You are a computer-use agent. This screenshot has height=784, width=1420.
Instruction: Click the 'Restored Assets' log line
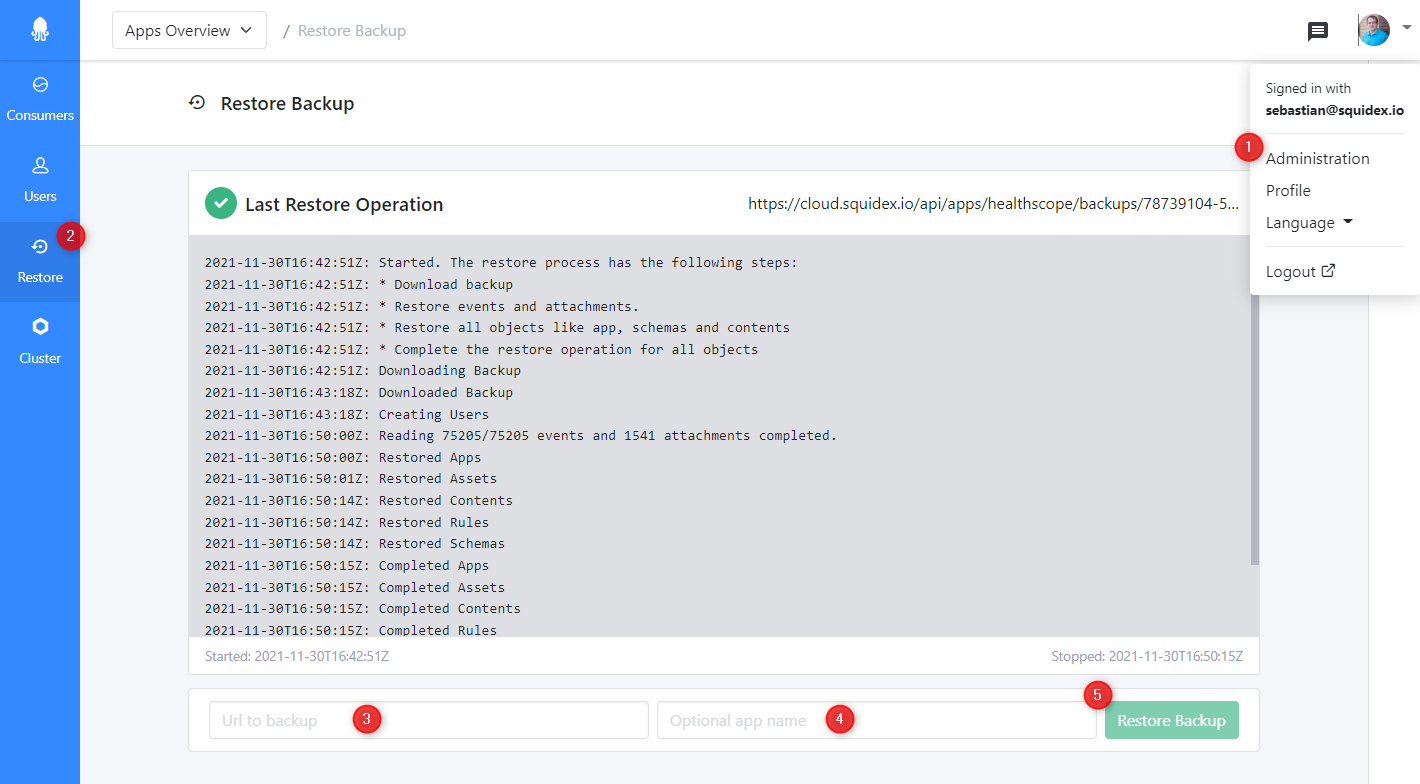tap(351, 479)
